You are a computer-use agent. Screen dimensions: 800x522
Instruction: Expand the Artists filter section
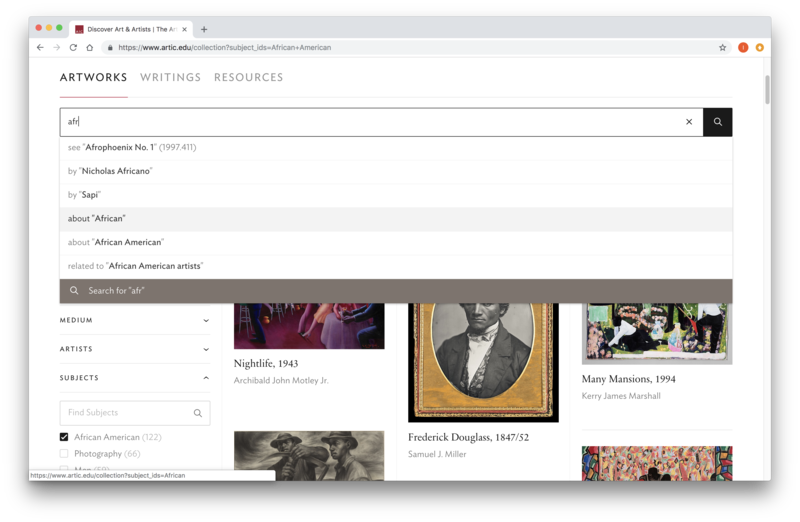pos(135,349)
